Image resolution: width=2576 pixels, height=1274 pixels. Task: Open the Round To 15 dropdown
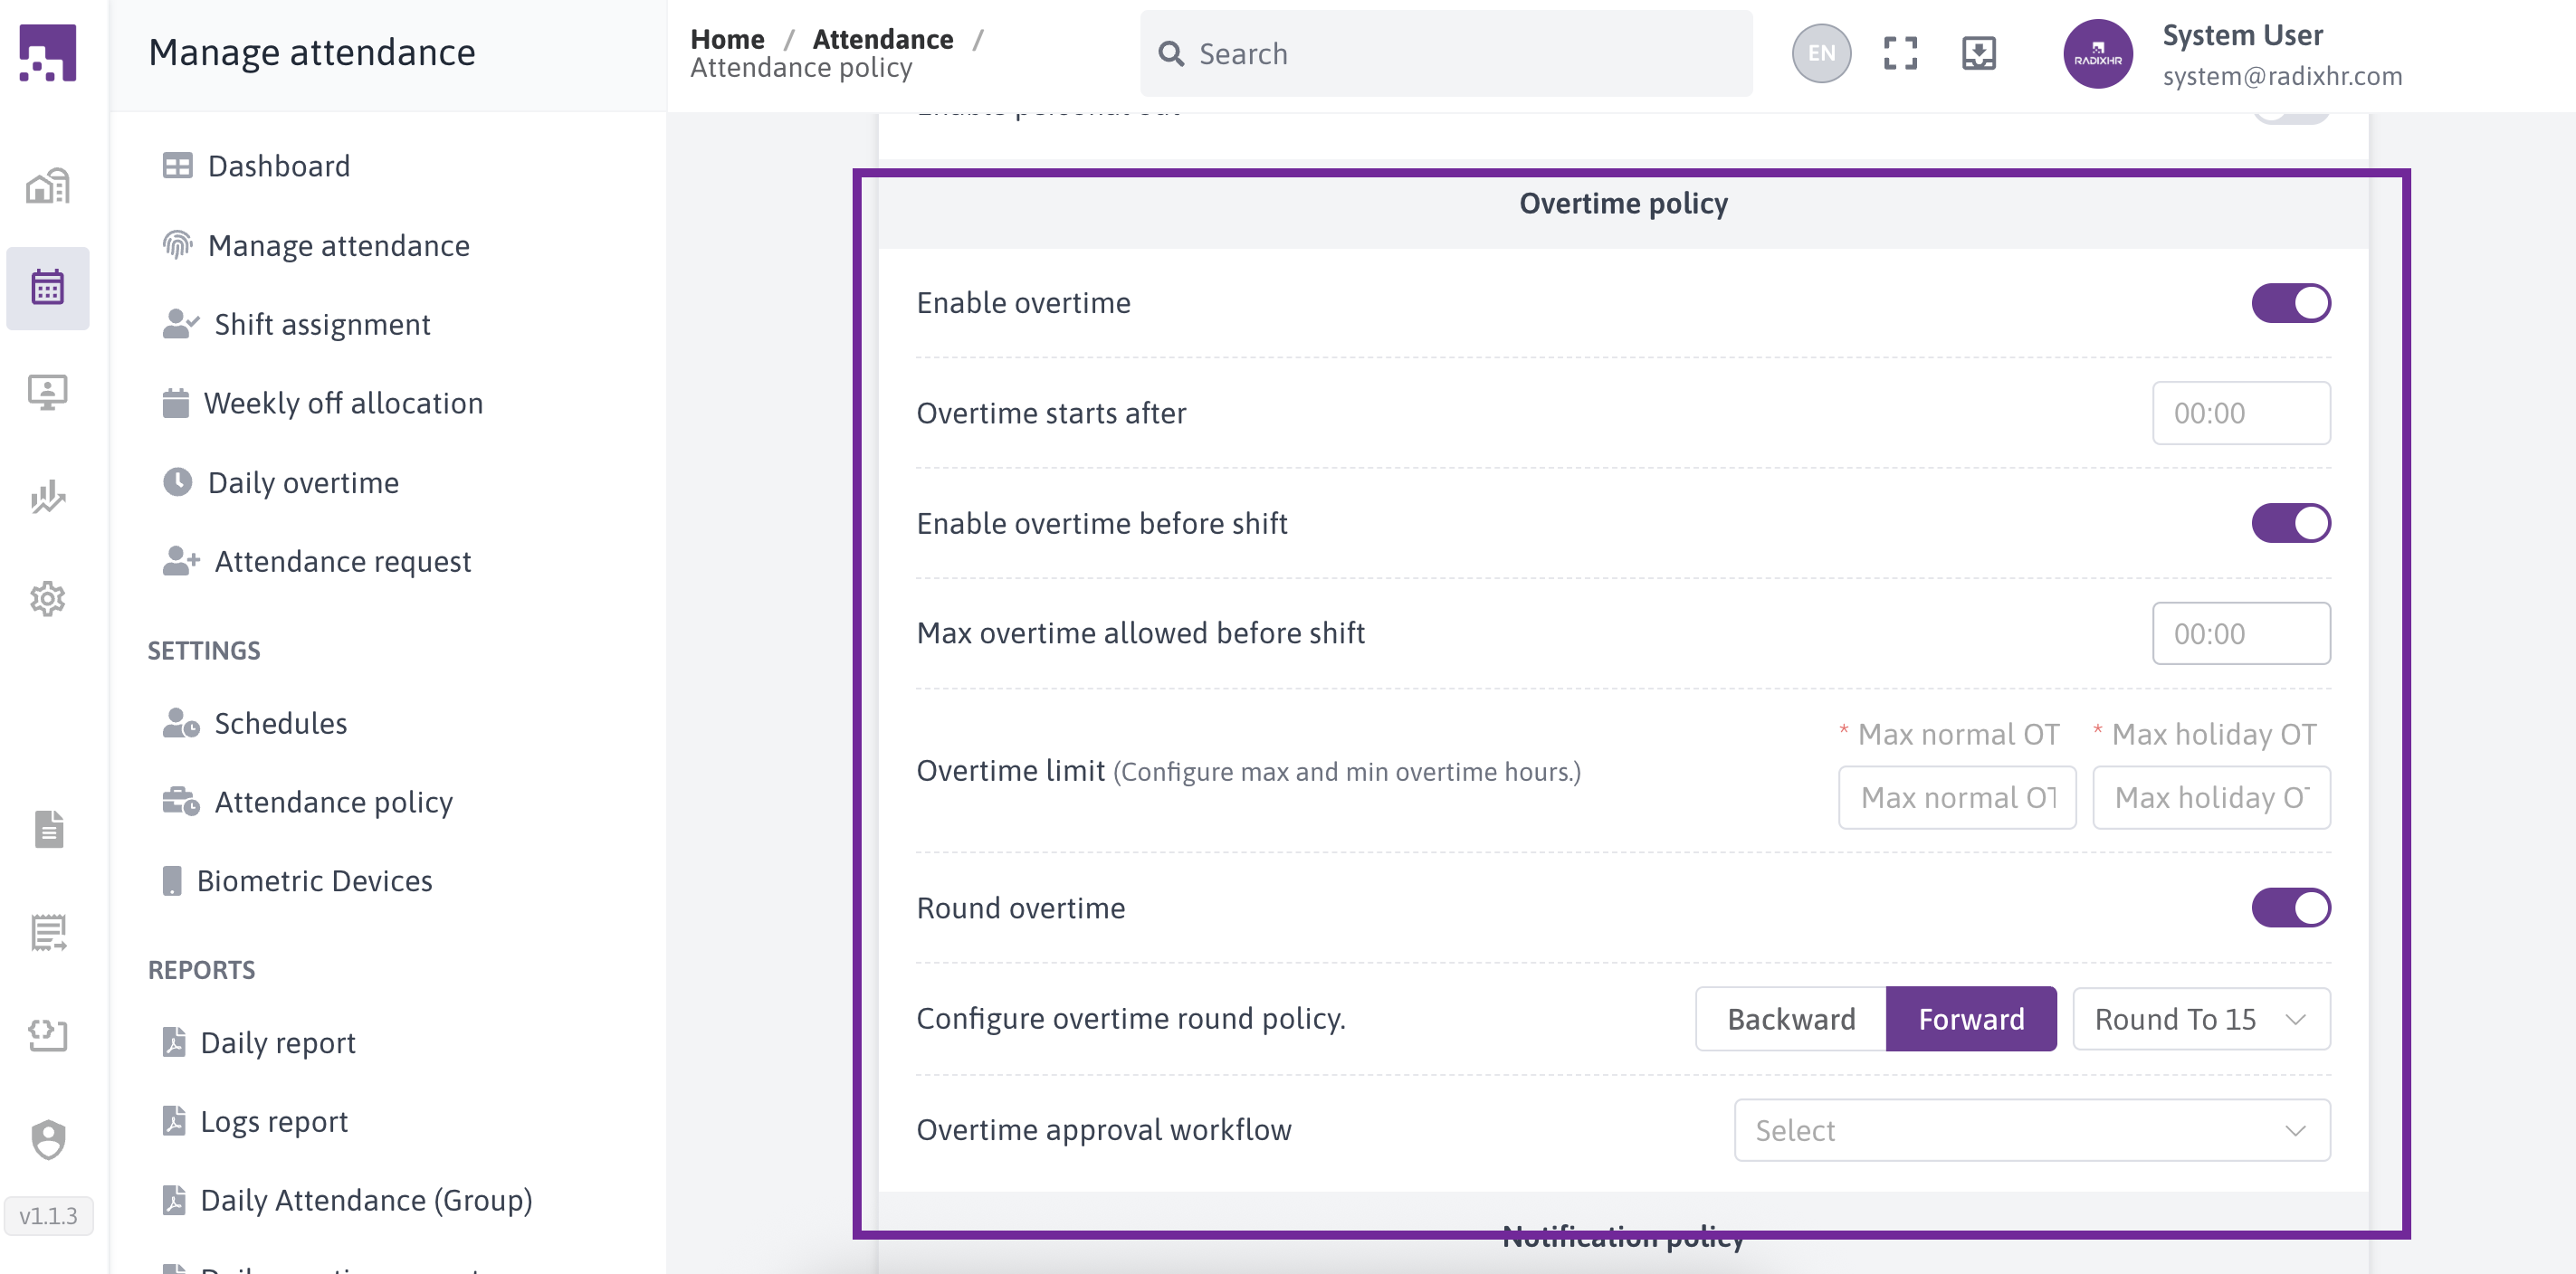tap(2200, 1019)
